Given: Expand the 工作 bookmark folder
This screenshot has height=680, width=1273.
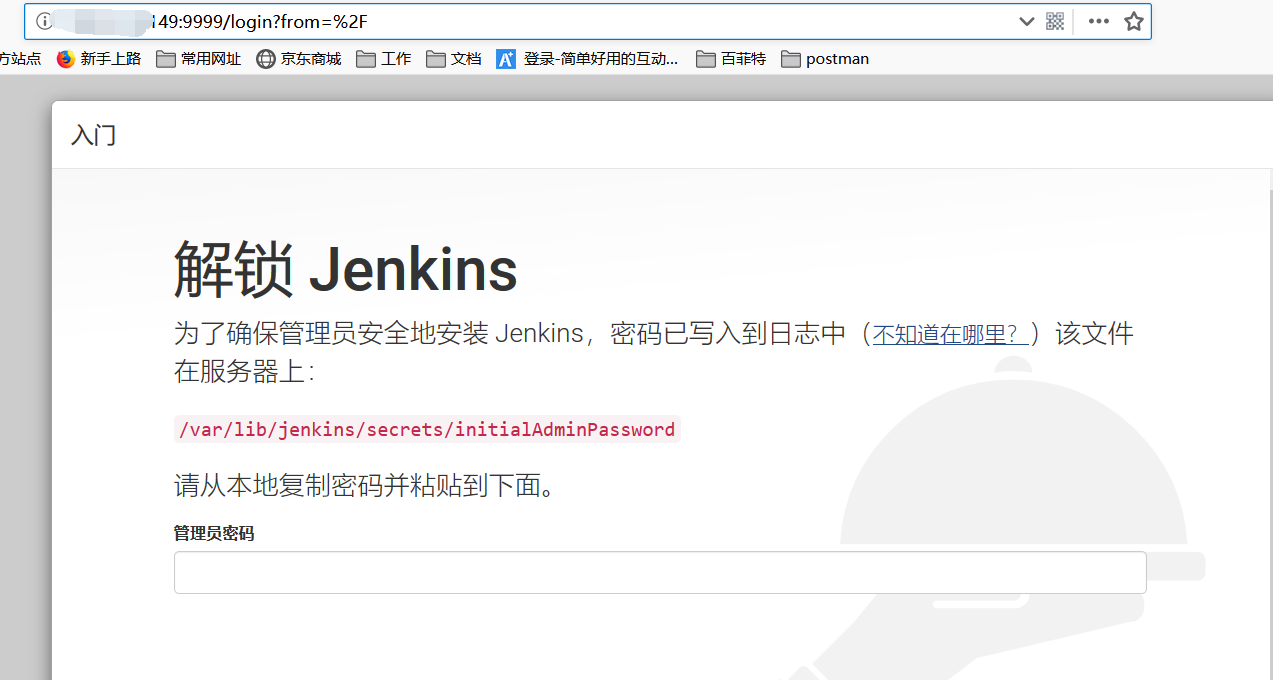Looking at the screenshot, I should 383,59.
